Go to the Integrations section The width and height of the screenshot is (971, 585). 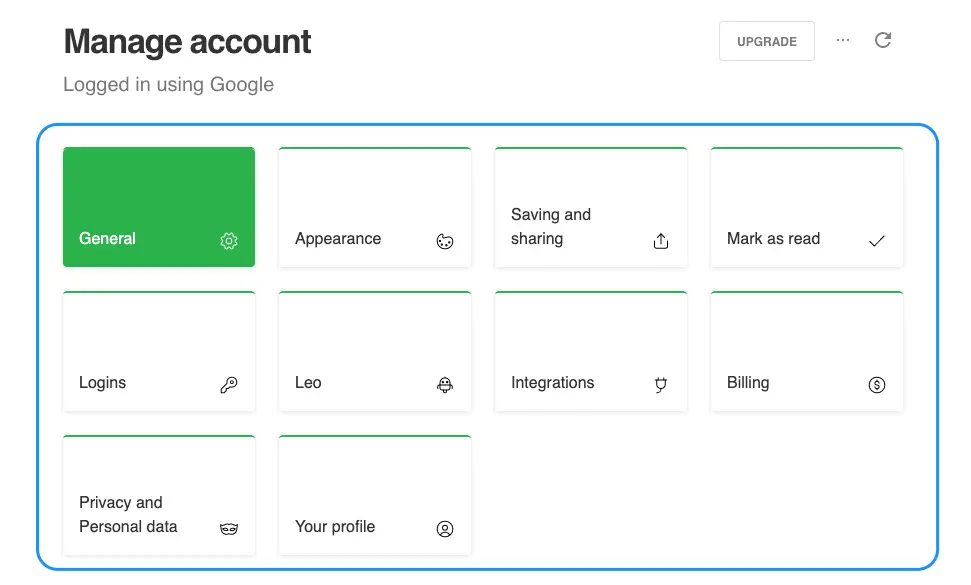[591, 351]
